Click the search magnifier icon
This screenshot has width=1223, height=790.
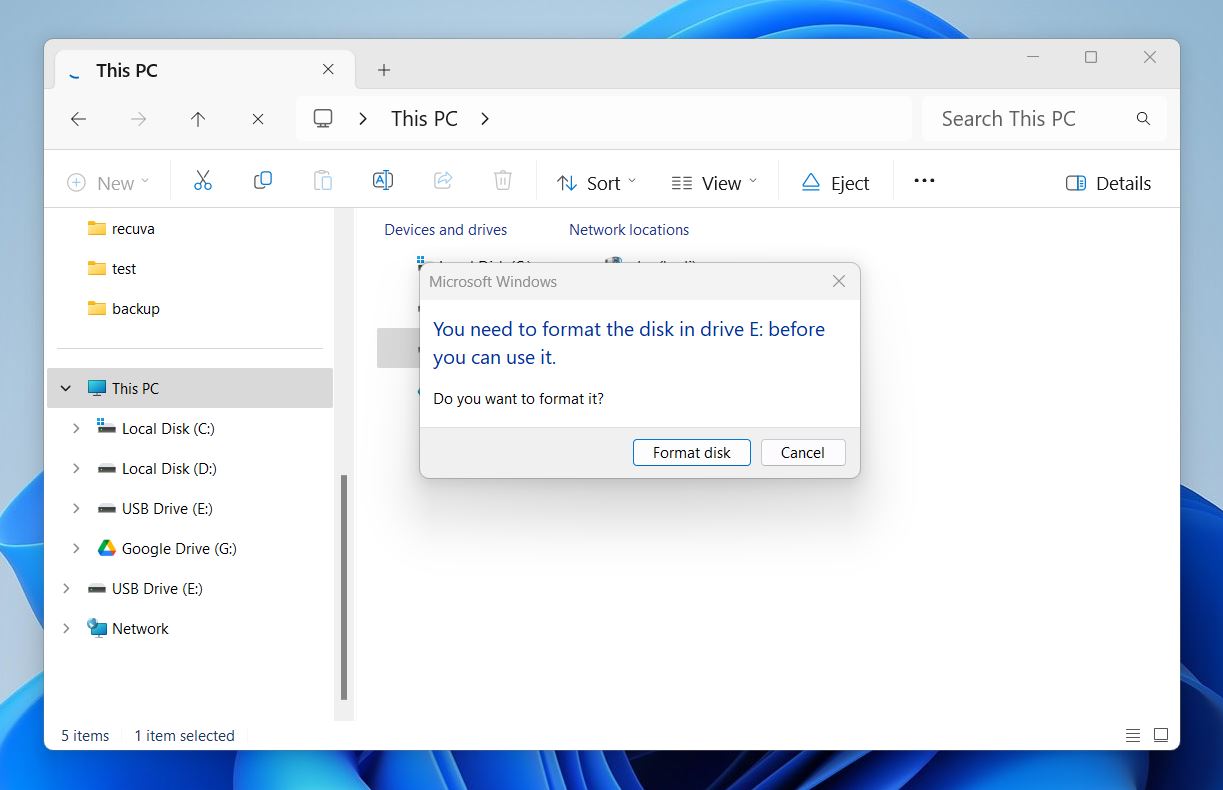tap(1143, 119)
